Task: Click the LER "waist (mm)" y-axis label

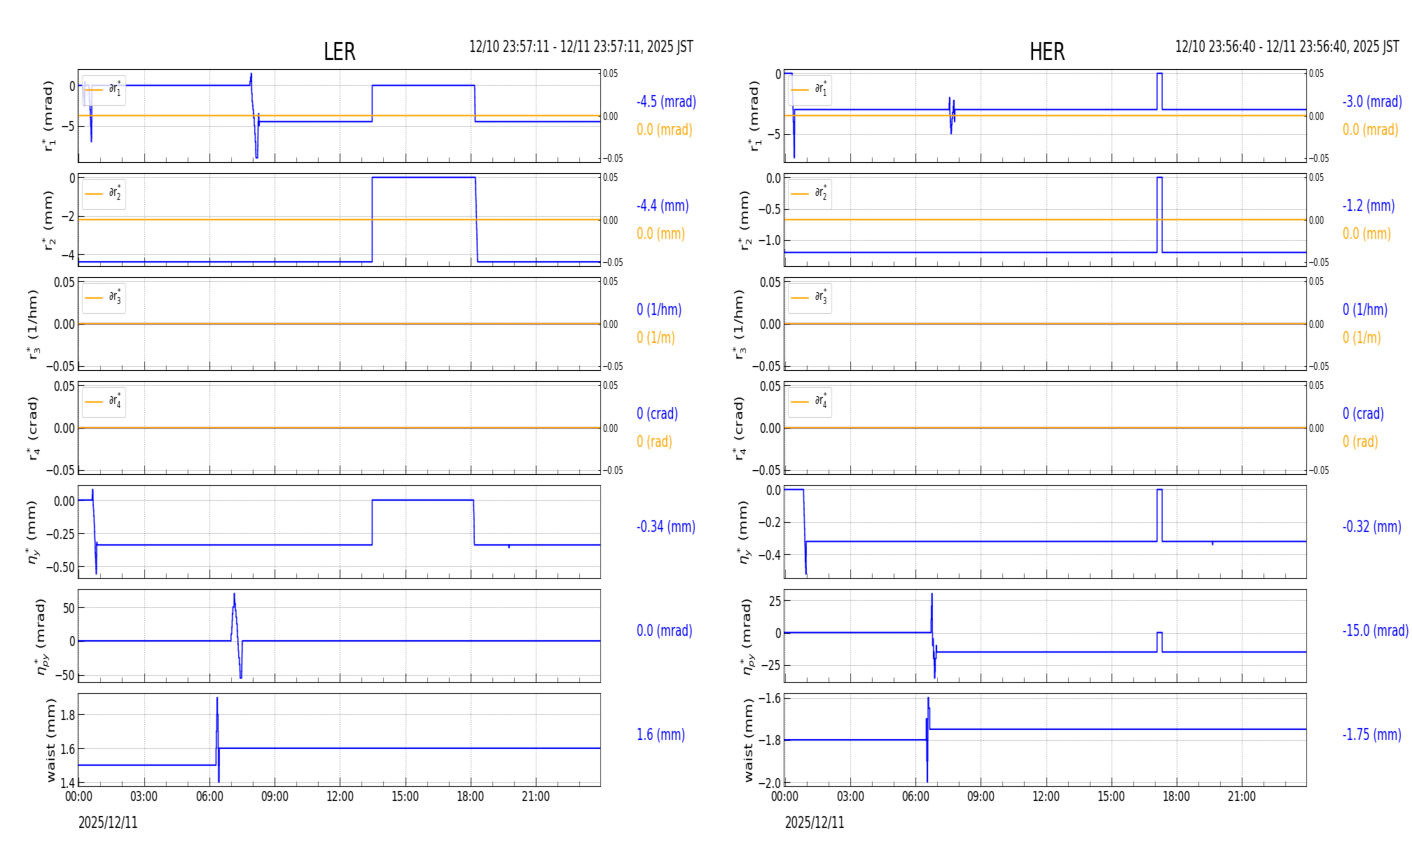Action: pos(51,740)
